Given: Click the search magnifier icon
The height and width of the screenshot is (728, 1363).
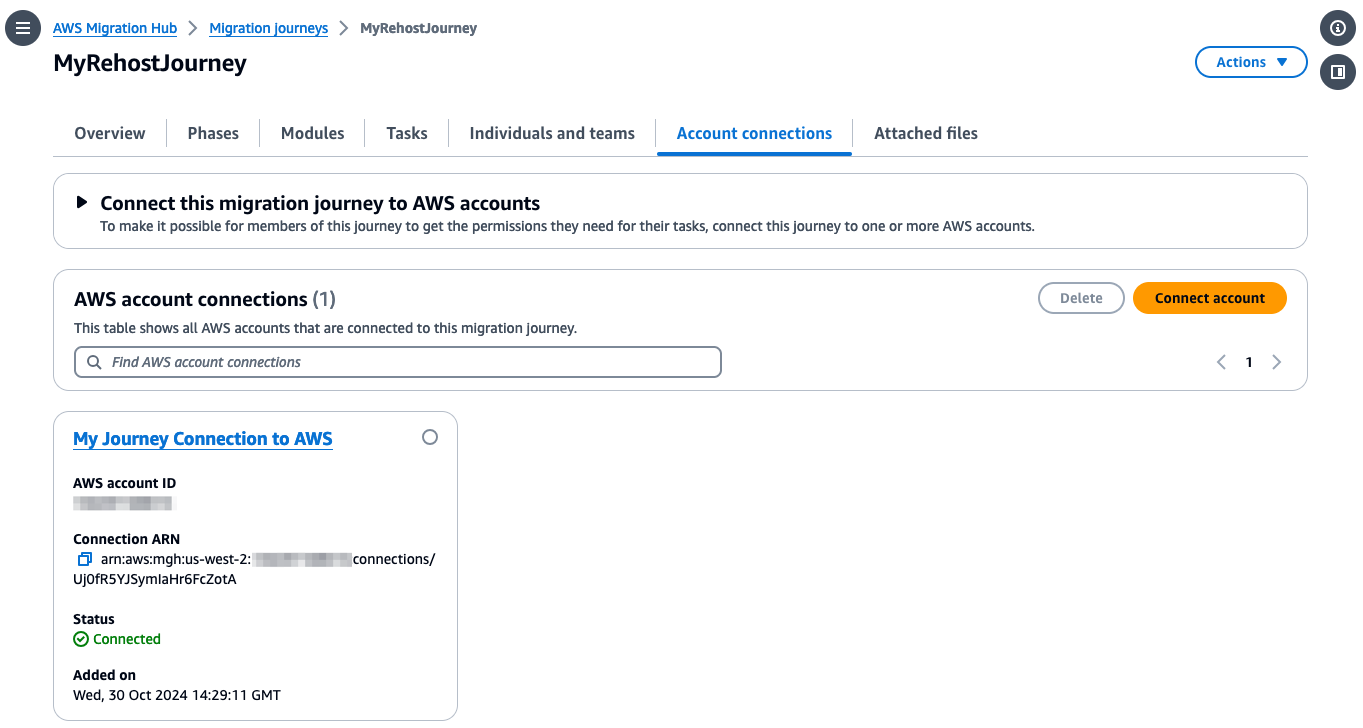Looking at the screenshot, I should coord(94,362).
